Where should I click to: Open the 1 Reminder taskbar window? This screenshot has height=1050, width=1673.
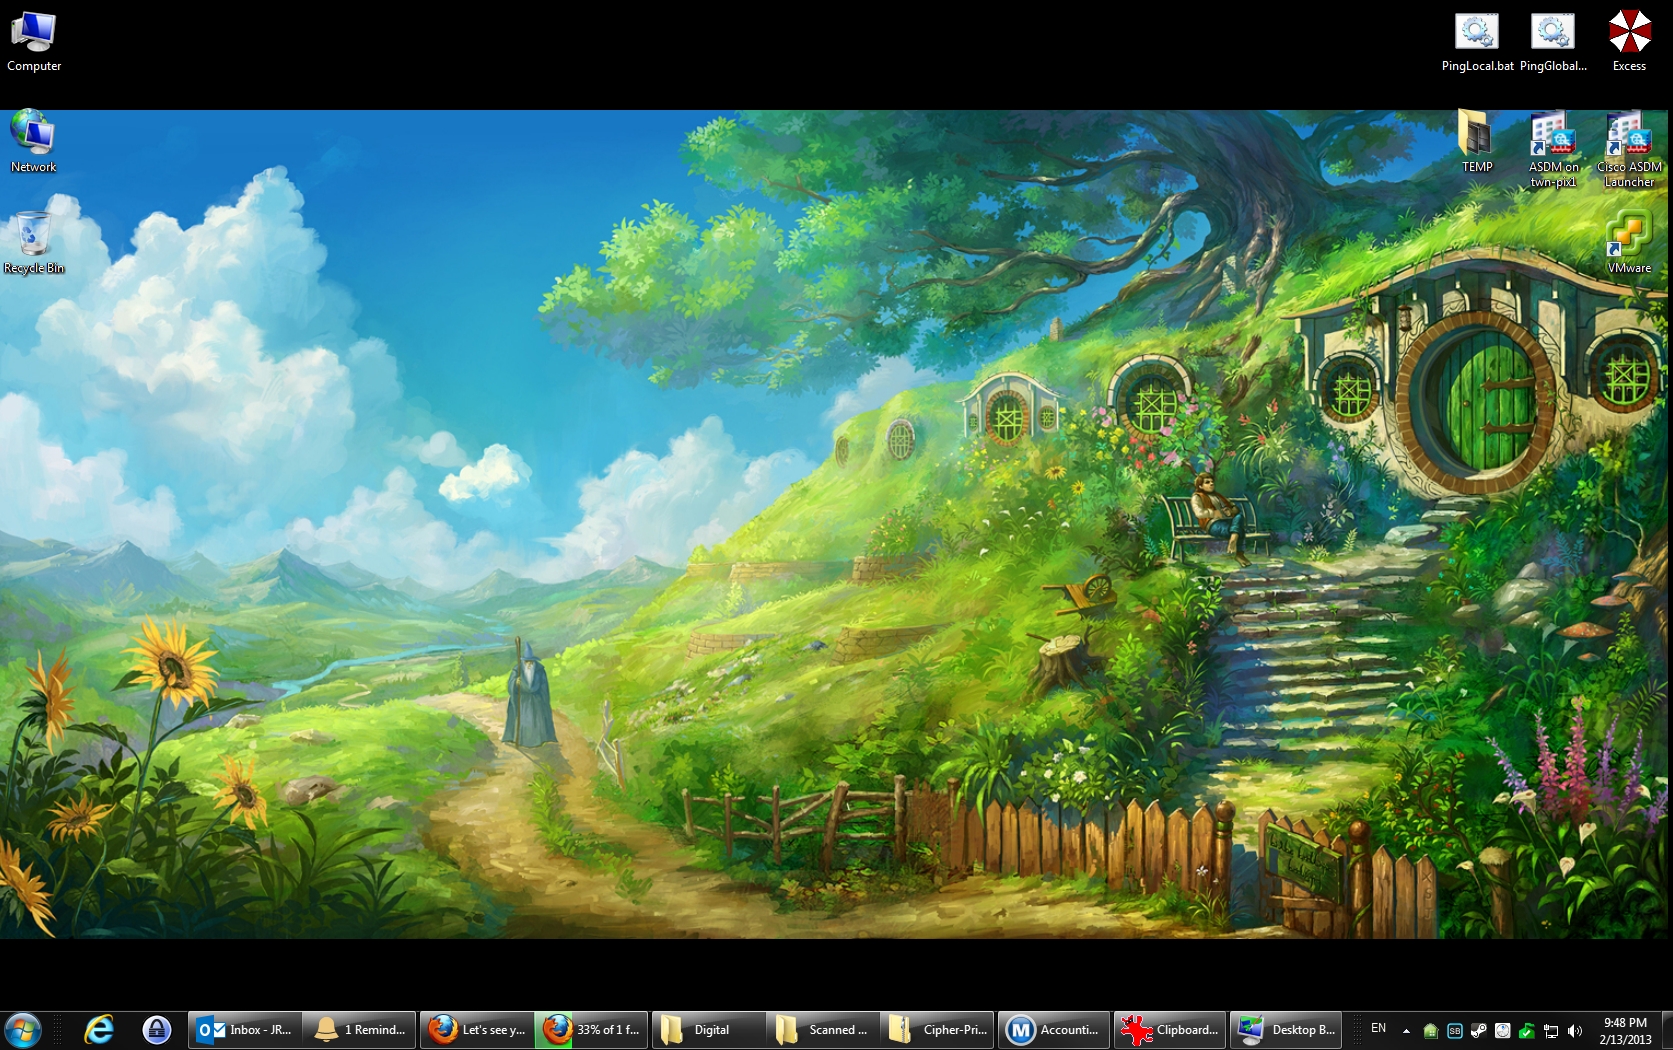tap(359, 1030)
